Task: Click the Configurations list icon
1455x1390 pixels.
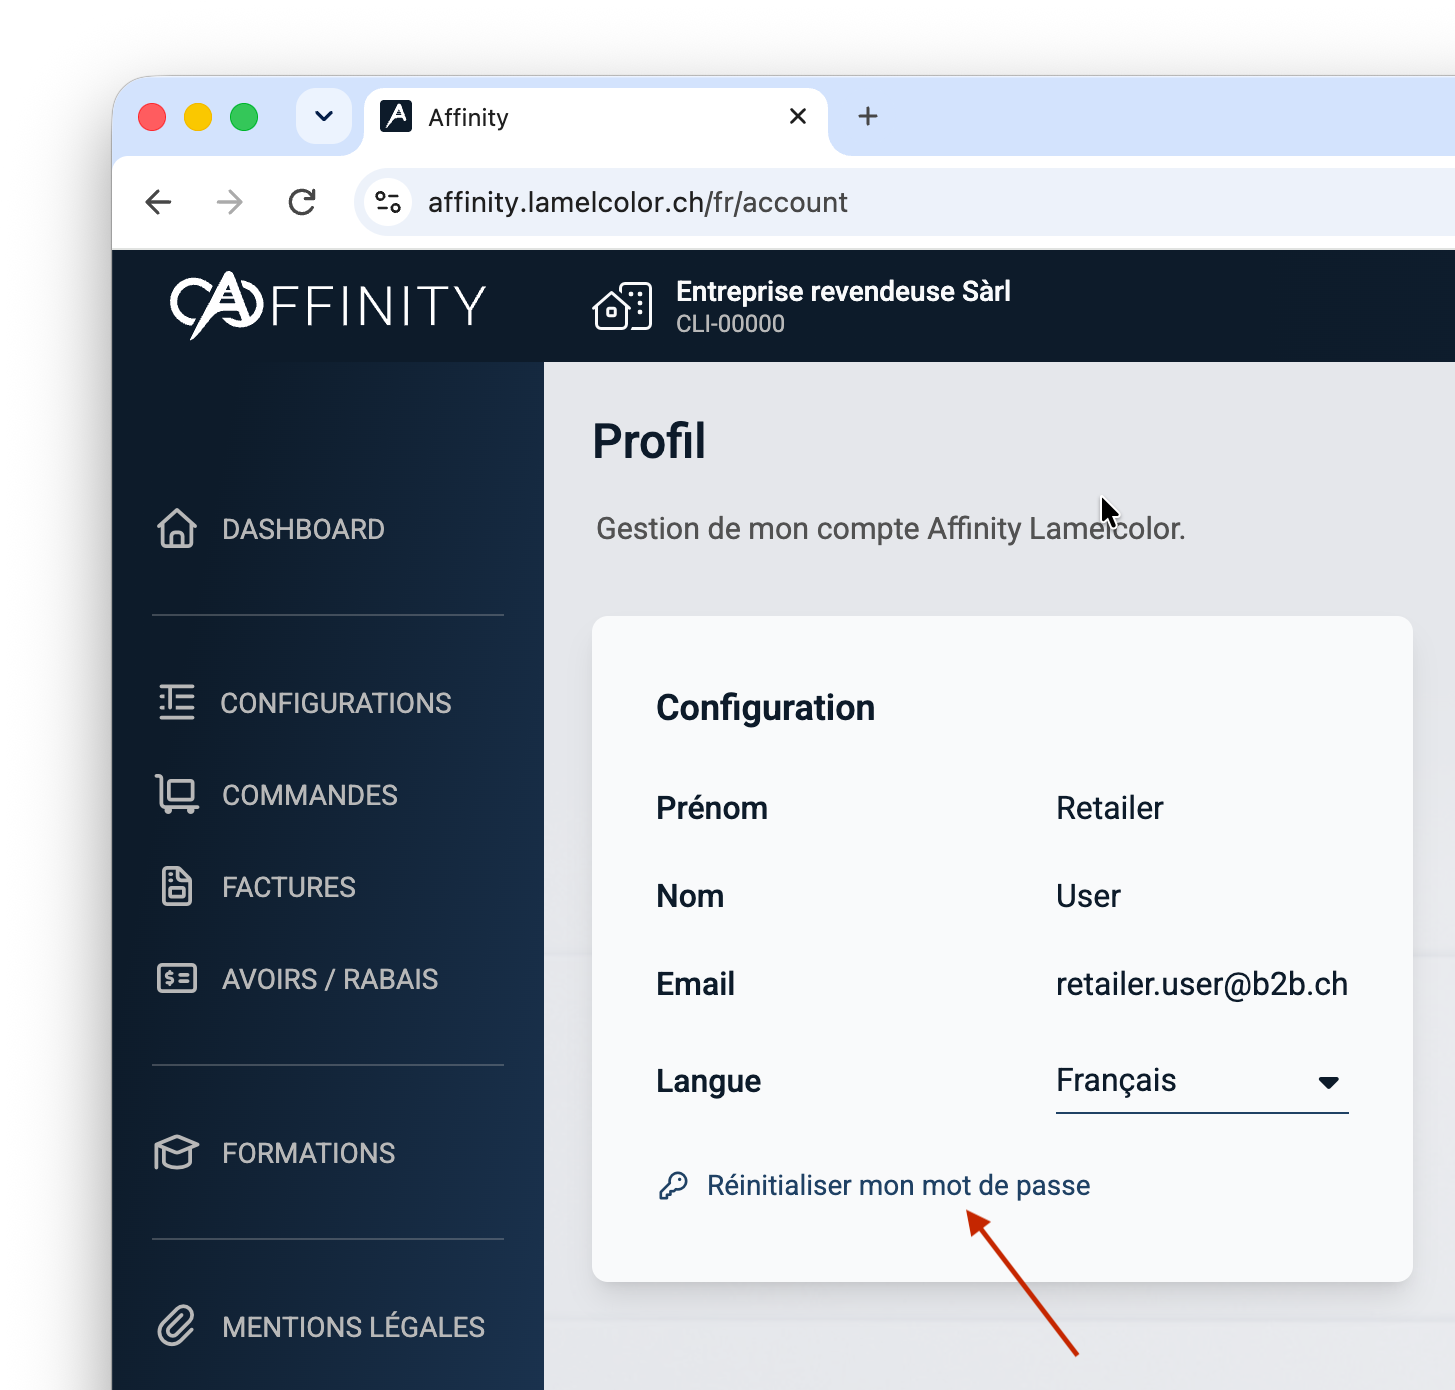Action: [177, 702]
